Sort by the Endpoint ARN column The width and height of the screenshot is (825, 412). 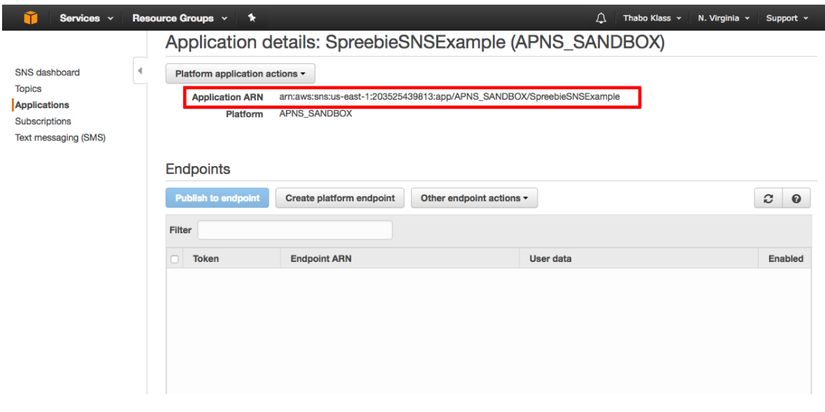[x=321, y=259]
